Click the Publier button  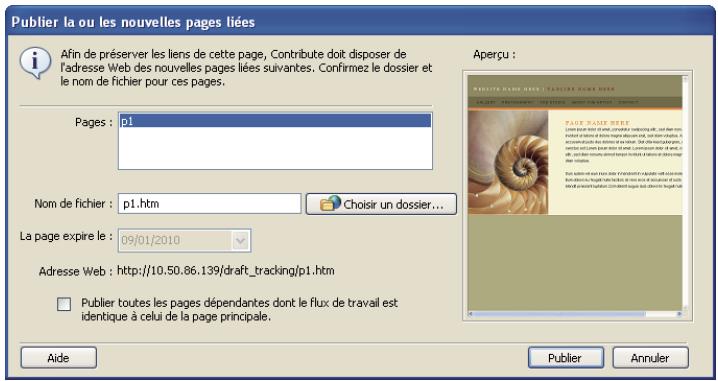click(566, 358)
